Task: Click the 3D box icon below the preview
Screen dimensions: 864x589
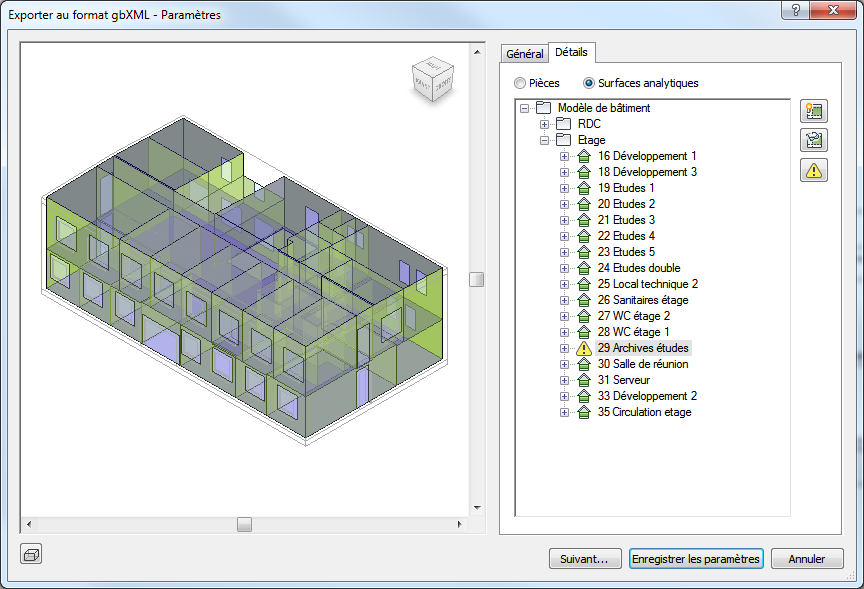Action: 31,554
